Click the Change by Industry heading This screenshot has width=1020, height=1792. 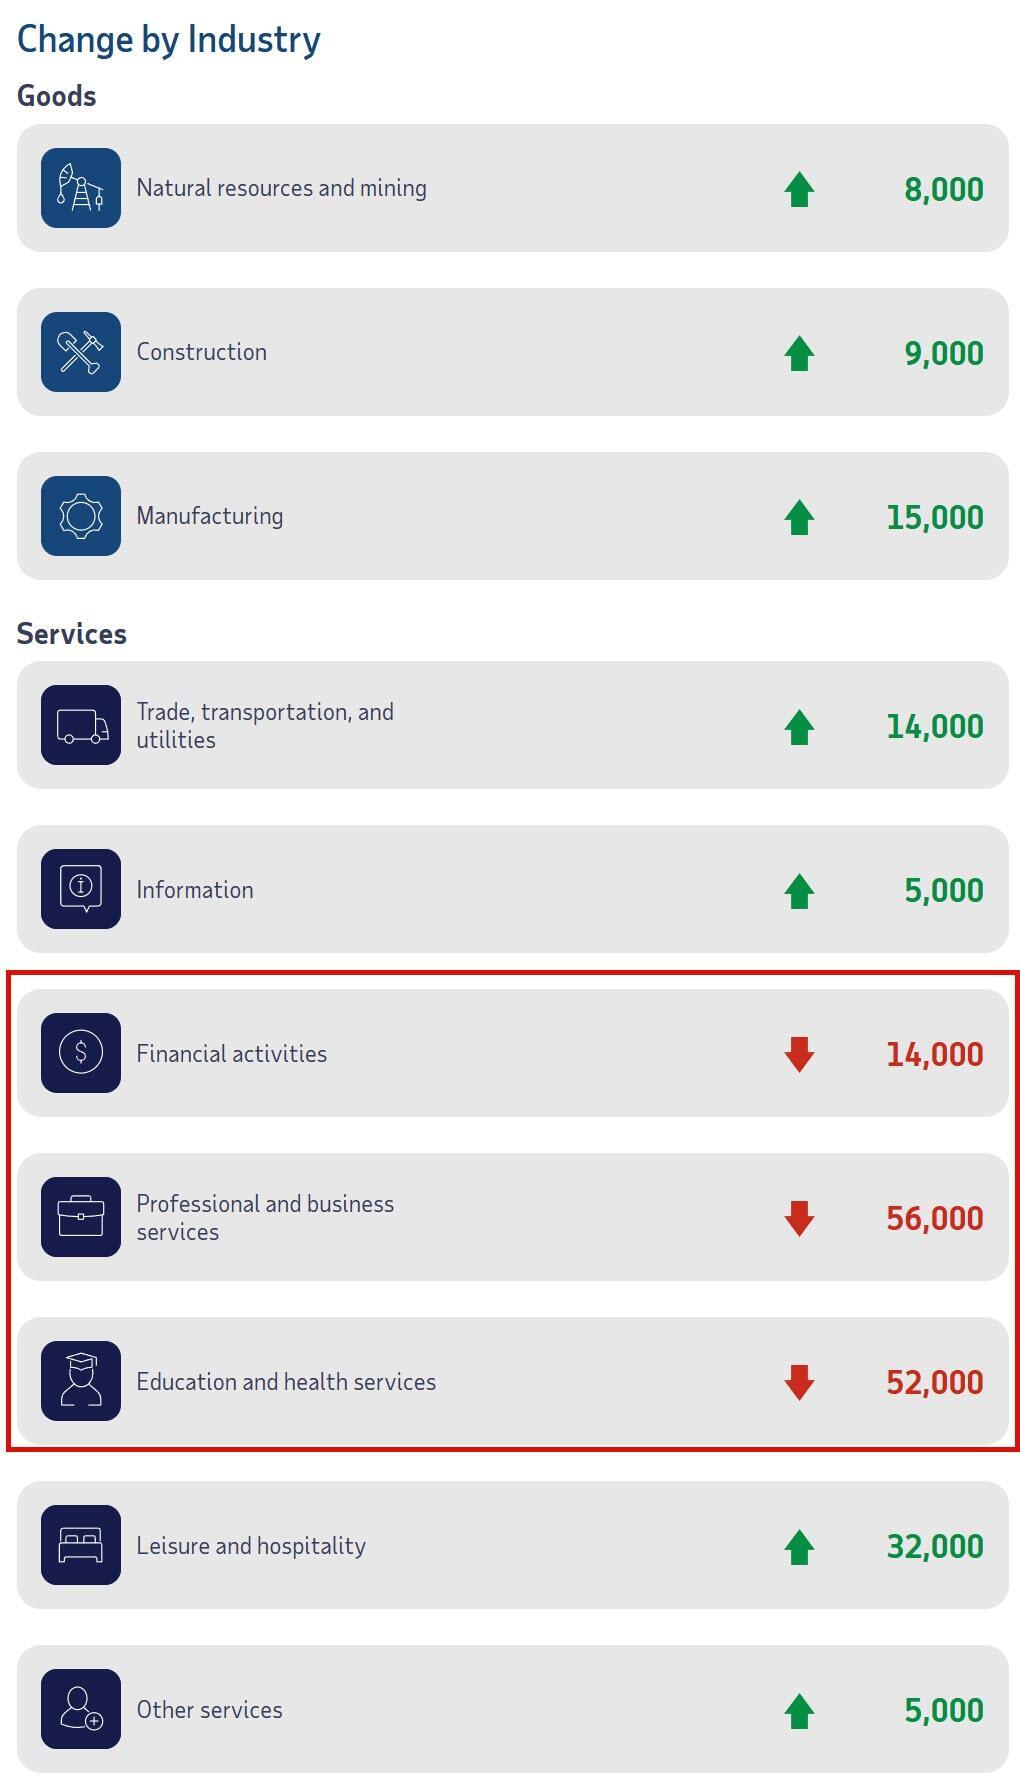[x=169, y=40]
